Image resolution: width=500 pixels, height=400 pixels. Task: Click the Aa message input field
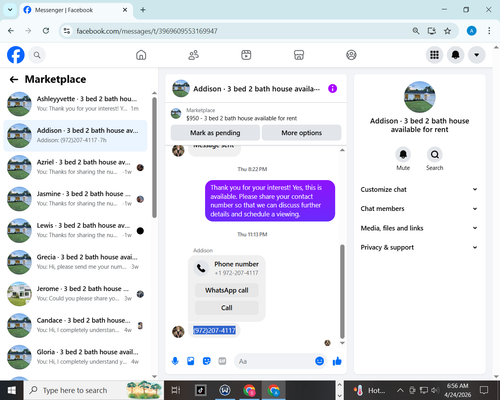tap(275, 361)
